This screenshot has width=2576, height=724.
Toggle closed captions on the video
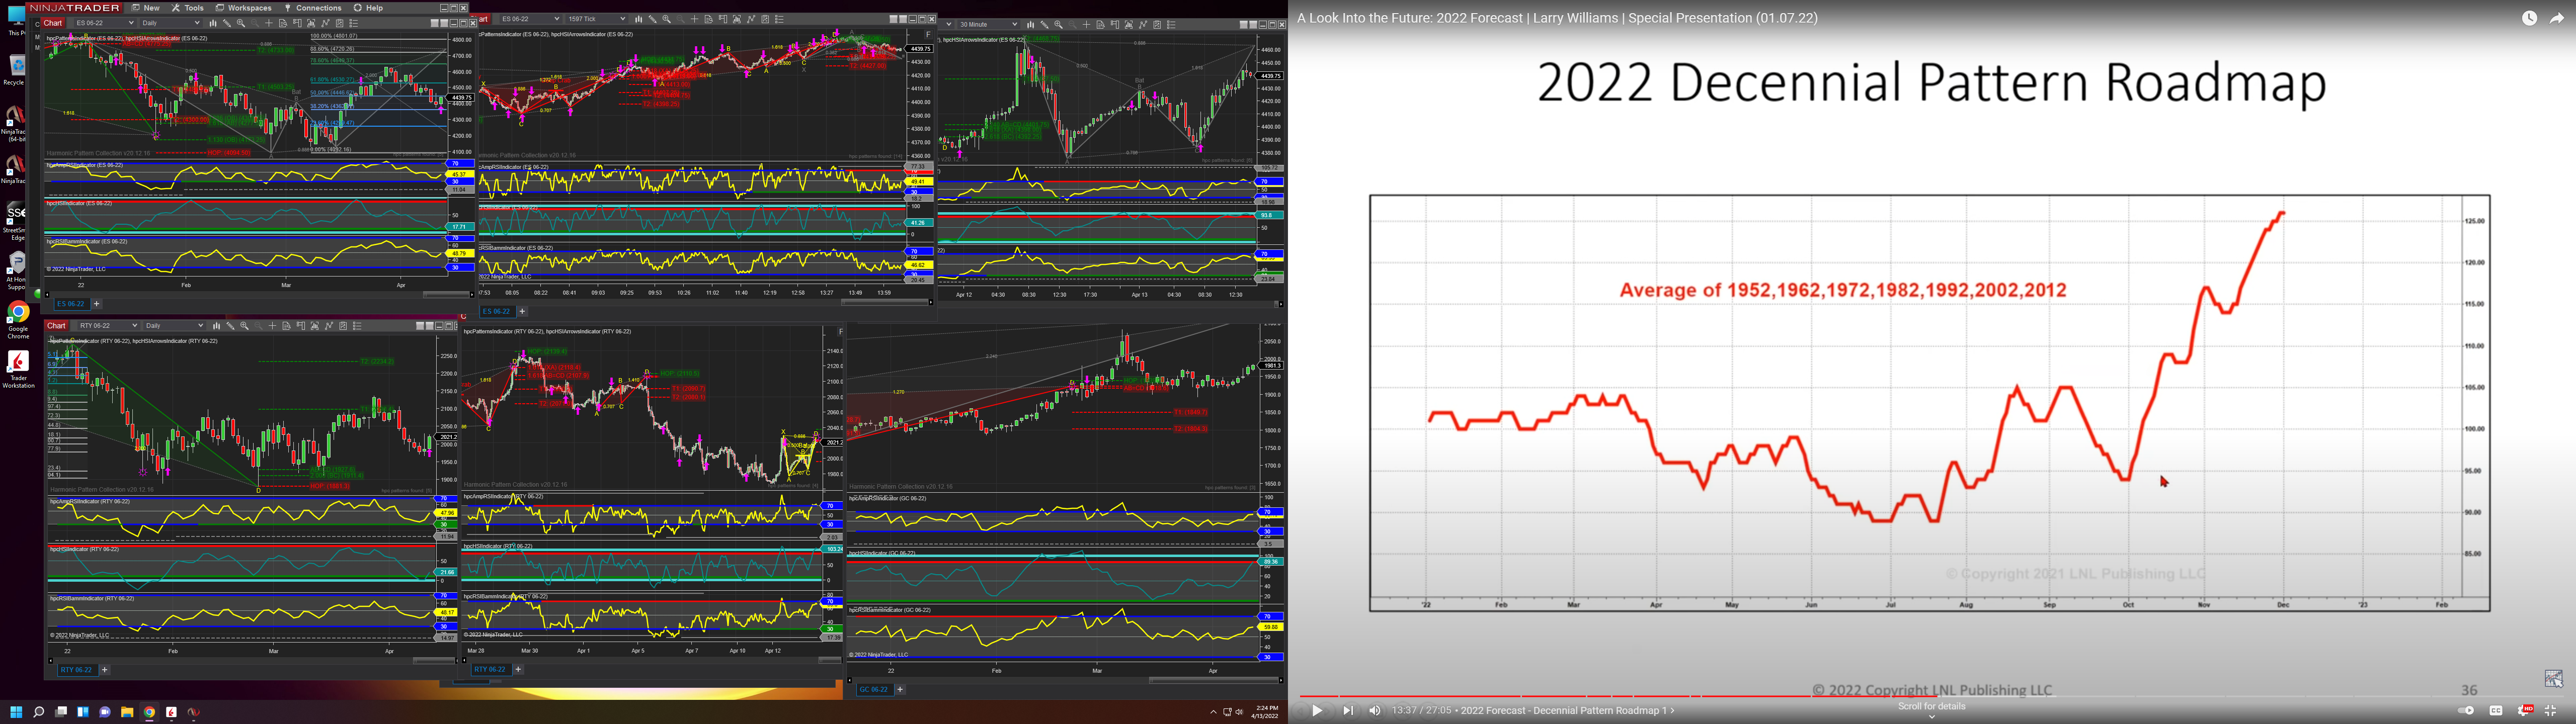(x=2496, y=711)
